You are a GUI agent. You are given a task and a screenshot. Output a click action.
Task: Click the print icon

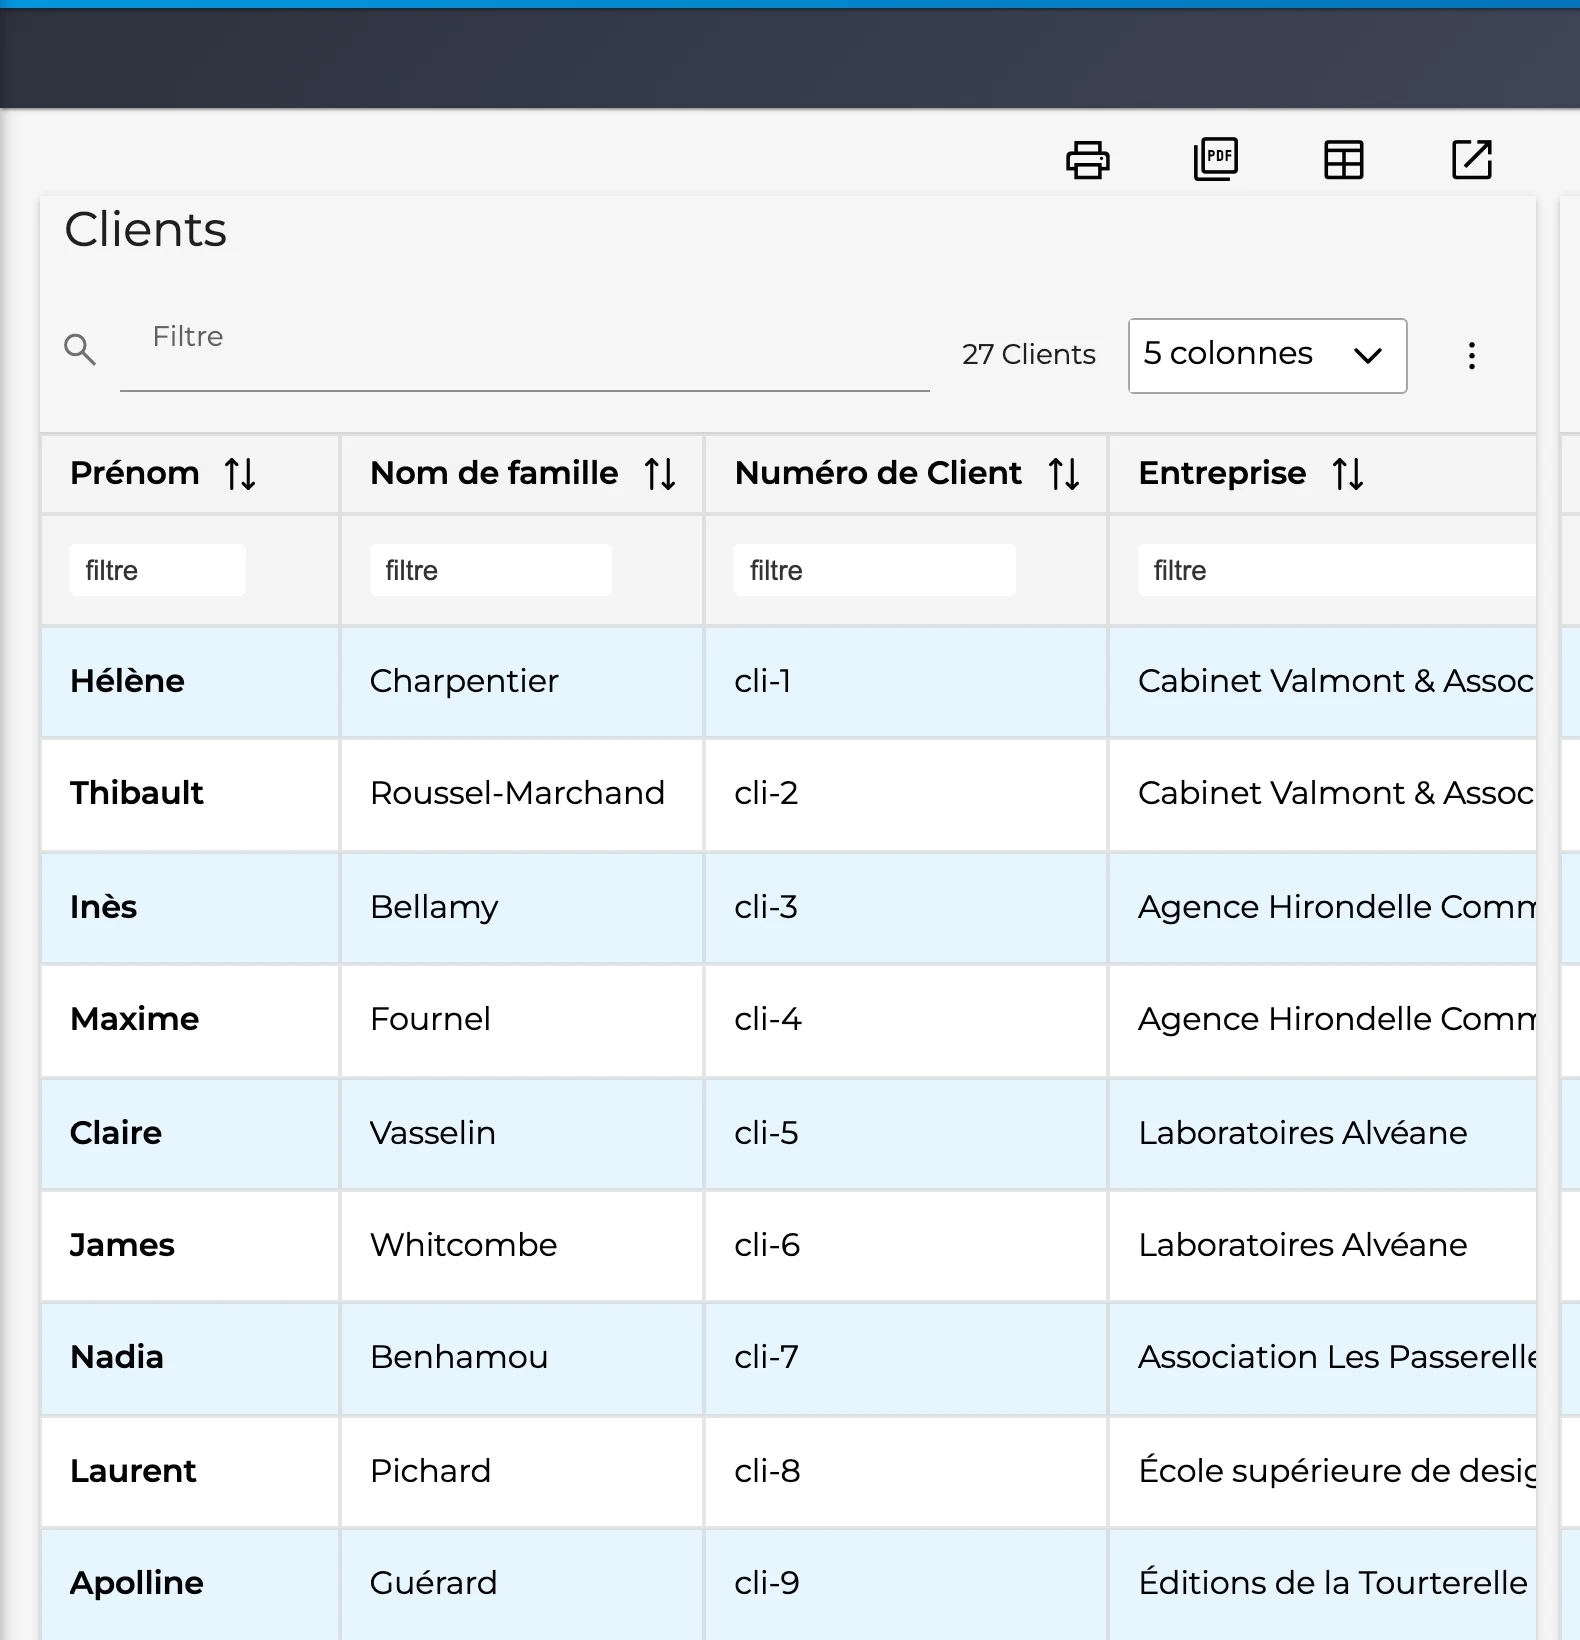(1087, 160)
